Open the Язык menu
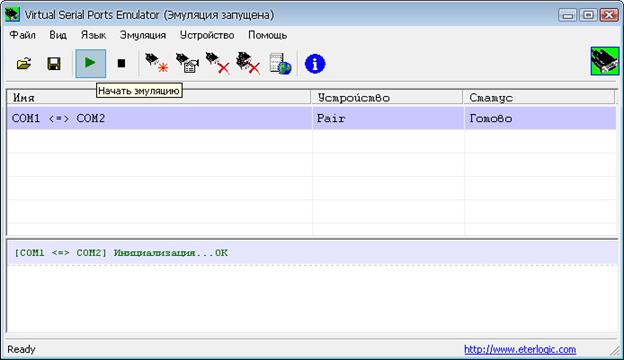 [94, 35]
